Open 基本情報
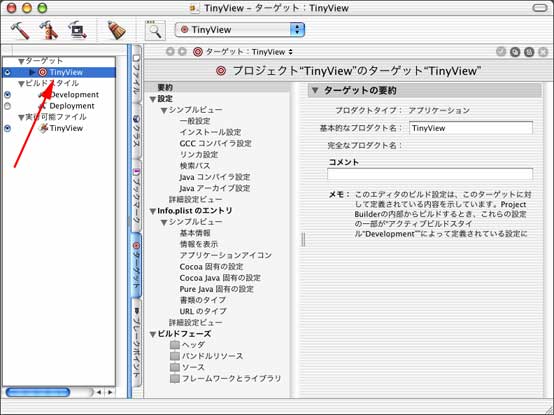 pos(195,233)
